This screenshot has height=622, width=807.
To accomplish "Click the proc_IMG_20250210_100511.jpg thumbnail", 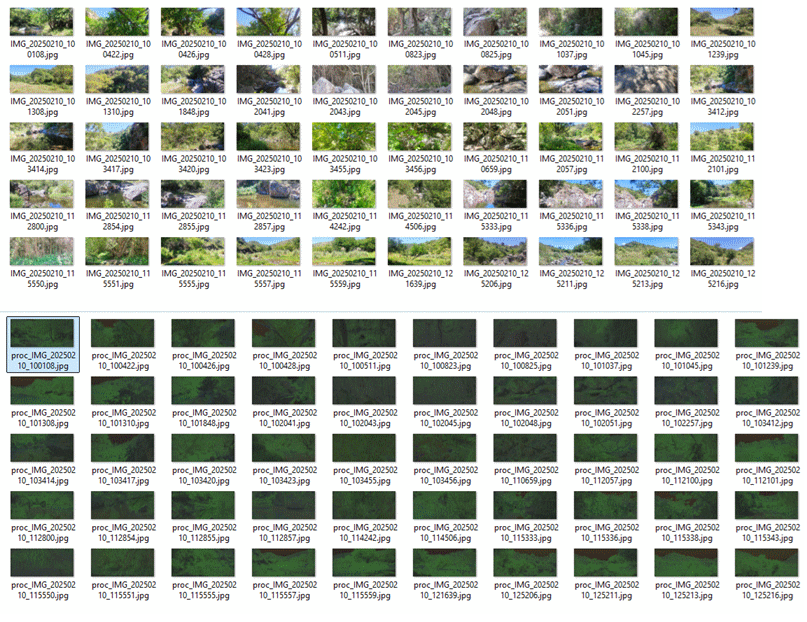I will point(364,334).
